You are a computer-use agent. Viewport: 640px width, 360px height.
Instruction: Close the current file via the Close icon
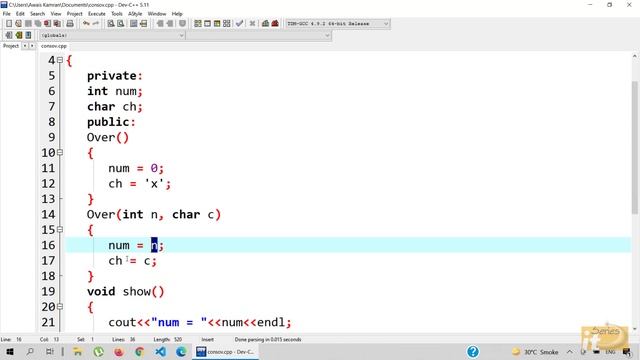tap(48, 24)
